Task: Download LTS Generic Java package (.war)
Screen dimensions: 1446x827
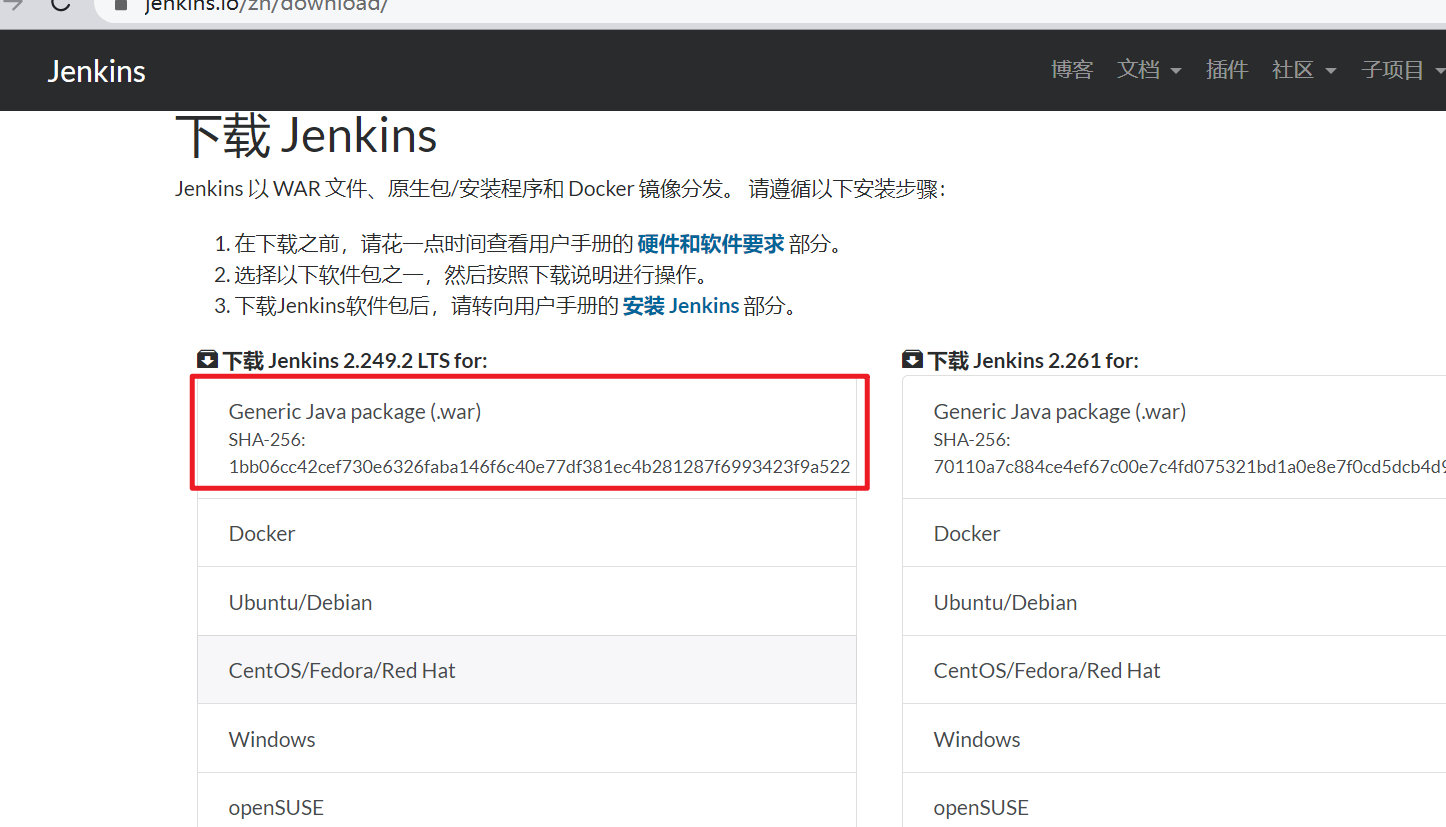Action: point(527,437)
